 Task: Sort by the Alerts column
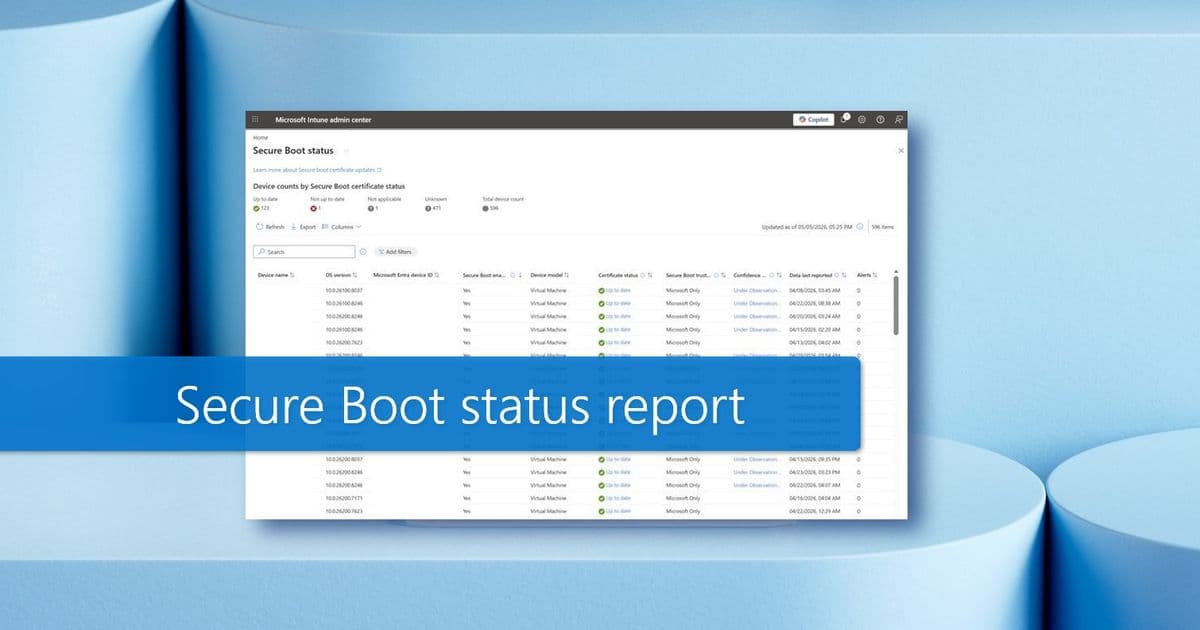[867, 274]
